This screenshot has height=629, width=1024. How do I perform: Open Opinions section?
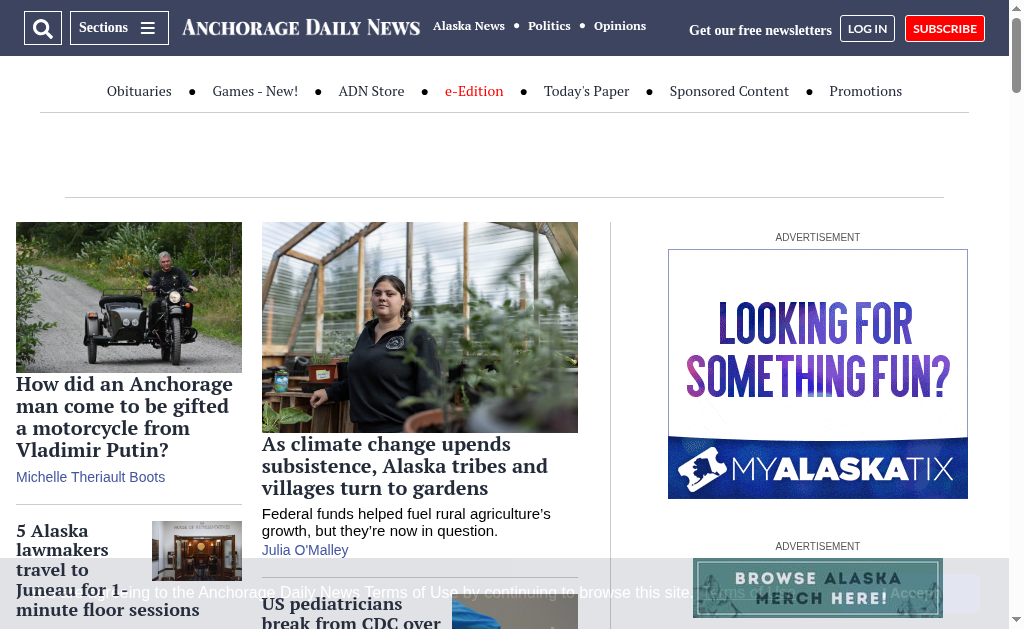pyautogui.click(x=620, y=26)
